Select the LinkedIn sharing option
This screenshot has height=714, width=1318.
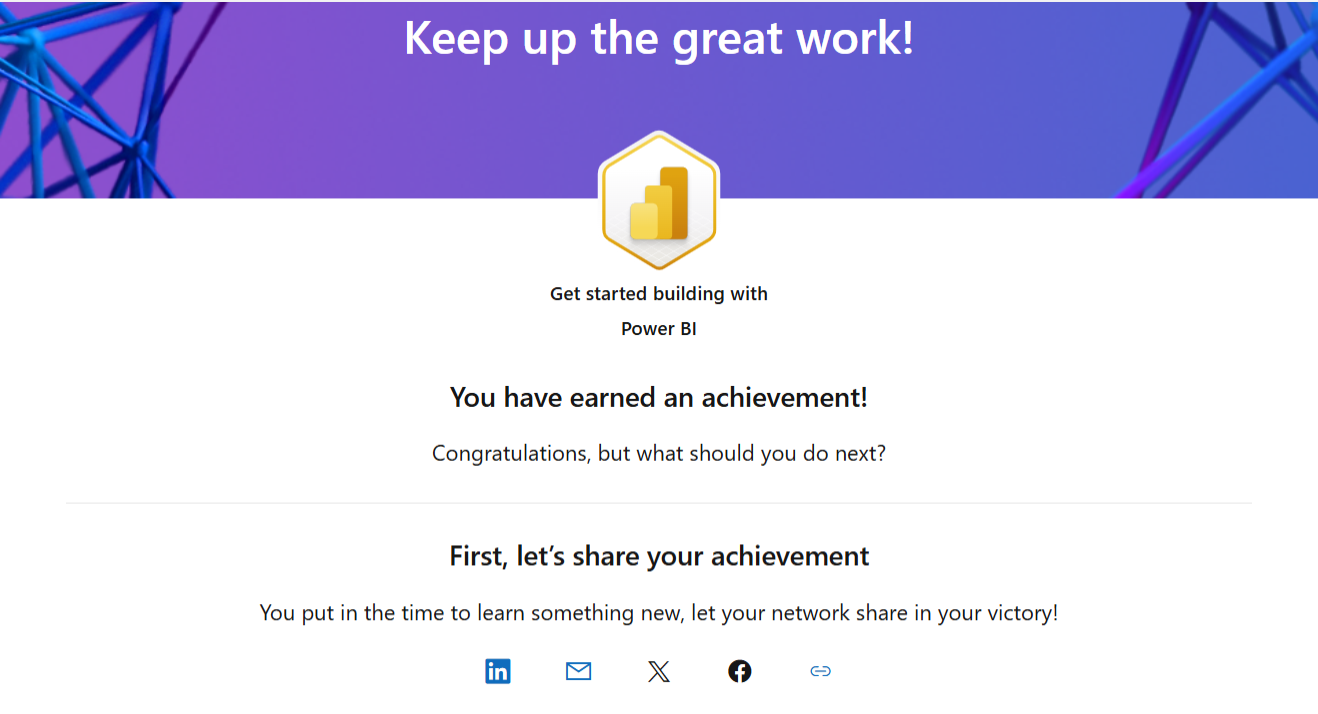498,671
